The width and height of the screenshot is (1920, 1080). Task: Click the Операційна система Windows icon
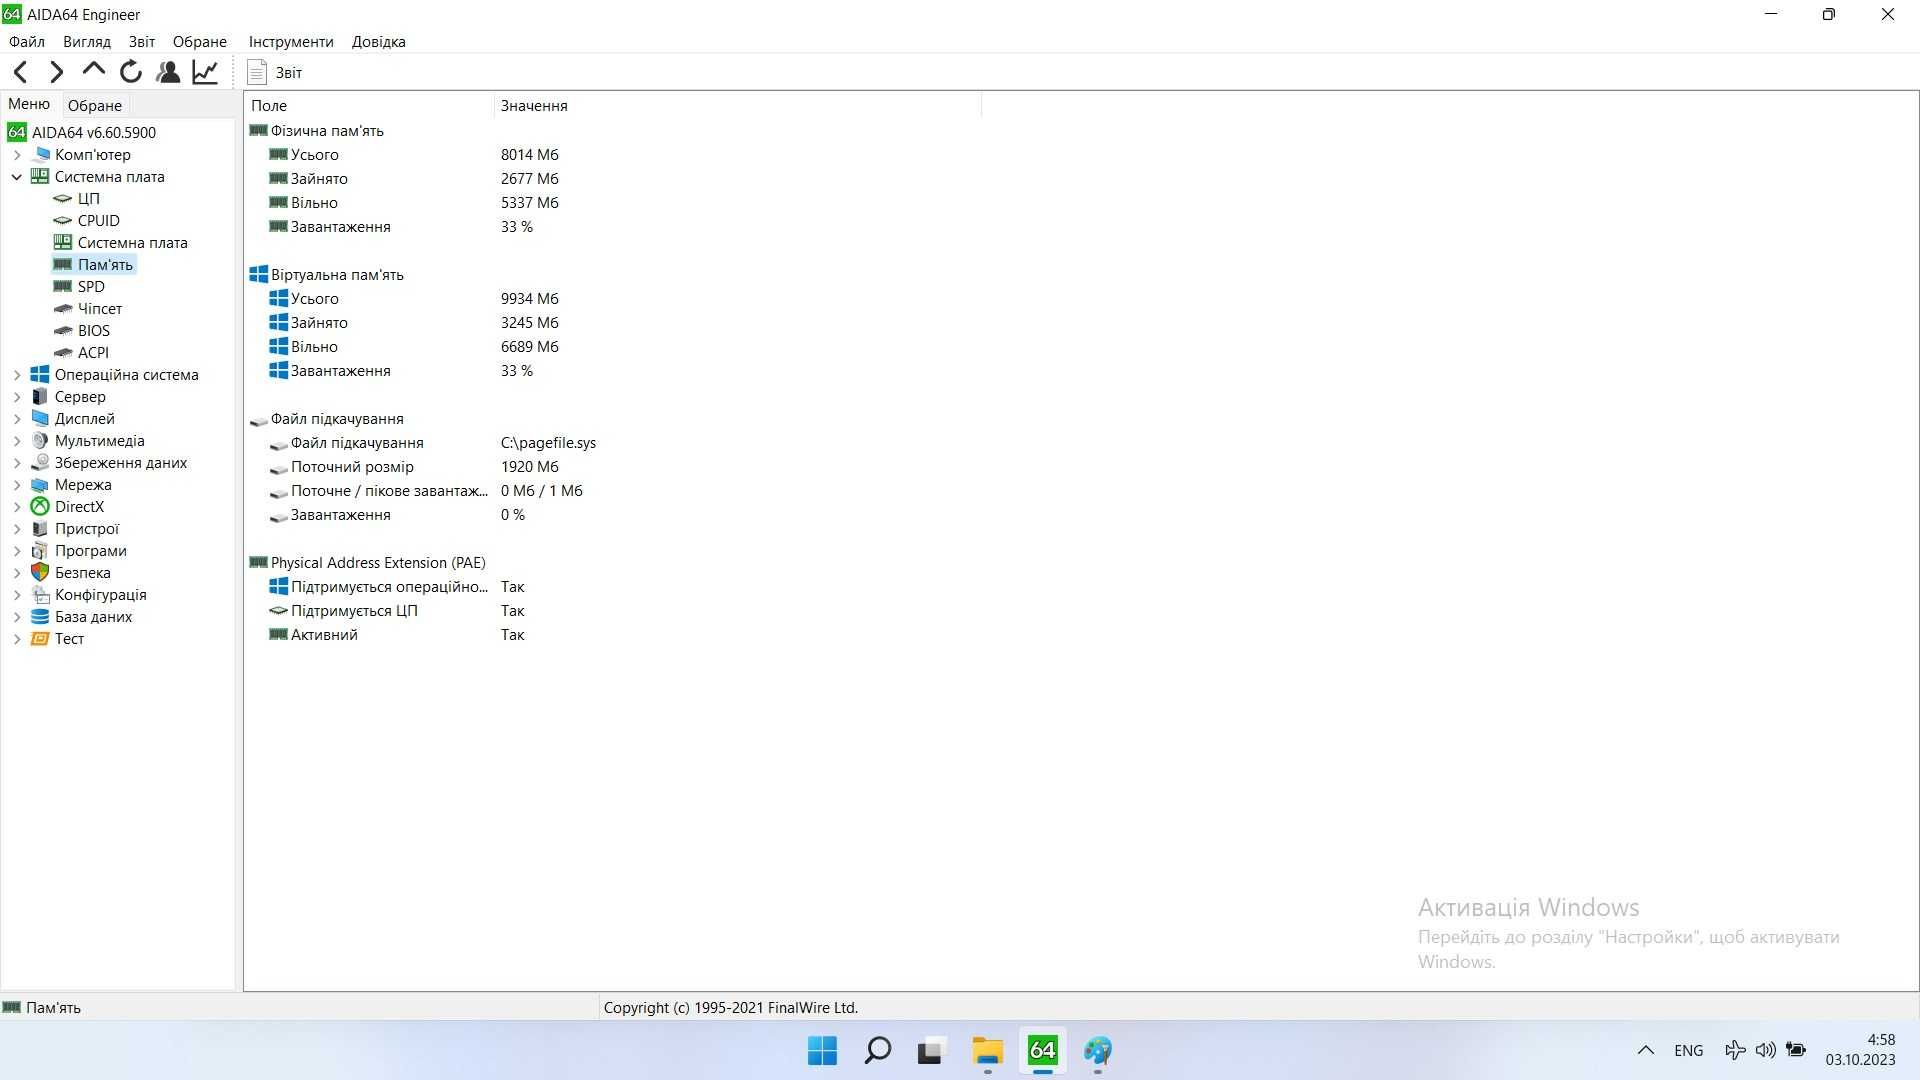(40, 375)
